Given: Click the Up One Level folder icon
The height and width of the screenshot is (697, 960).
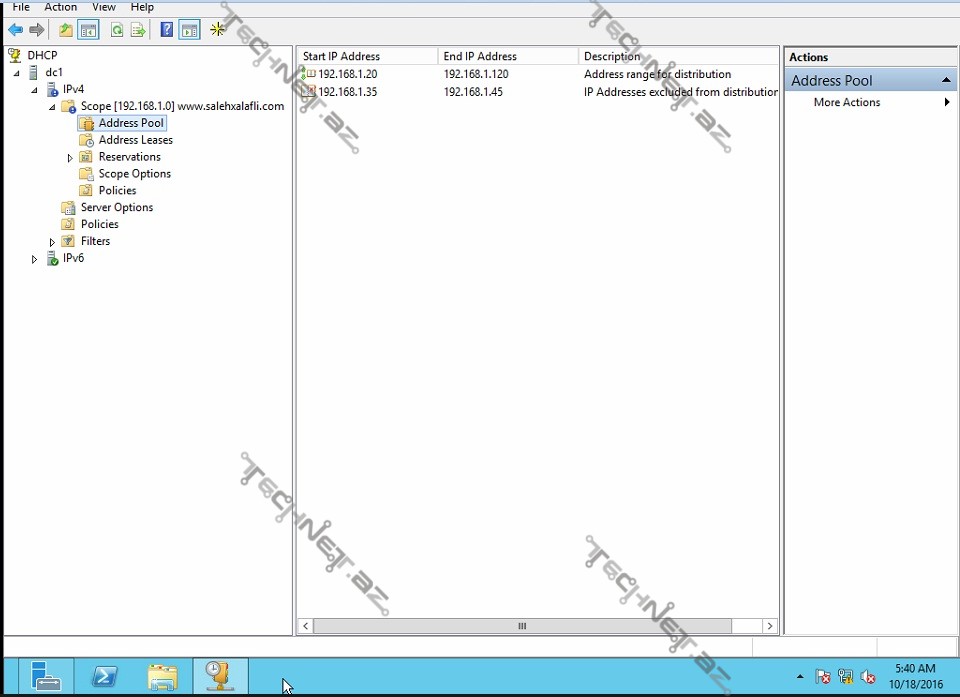Looking at the screenshot, I should 66,30.
